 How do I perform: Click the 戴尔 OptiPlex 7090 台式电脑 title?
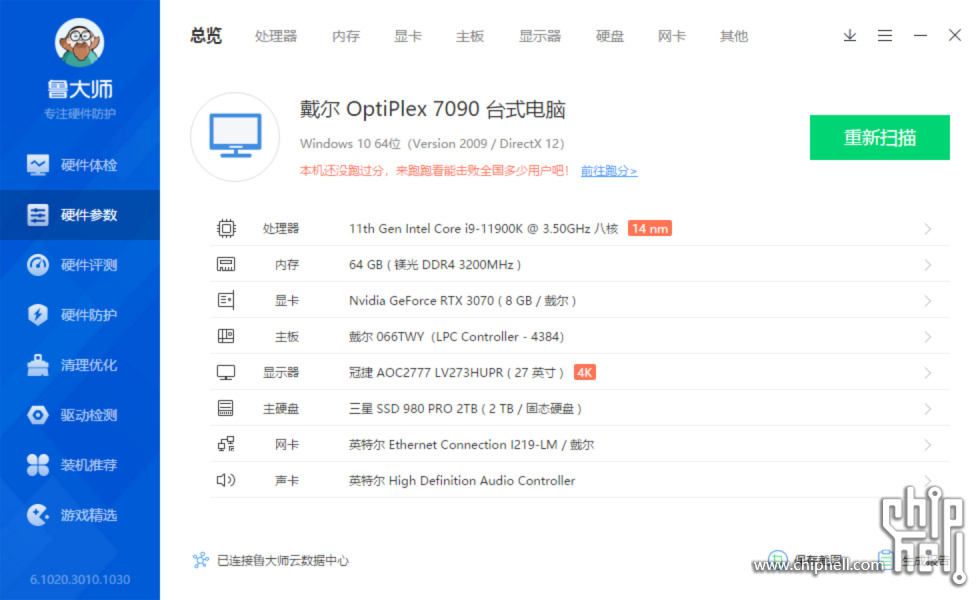point(432,109)
